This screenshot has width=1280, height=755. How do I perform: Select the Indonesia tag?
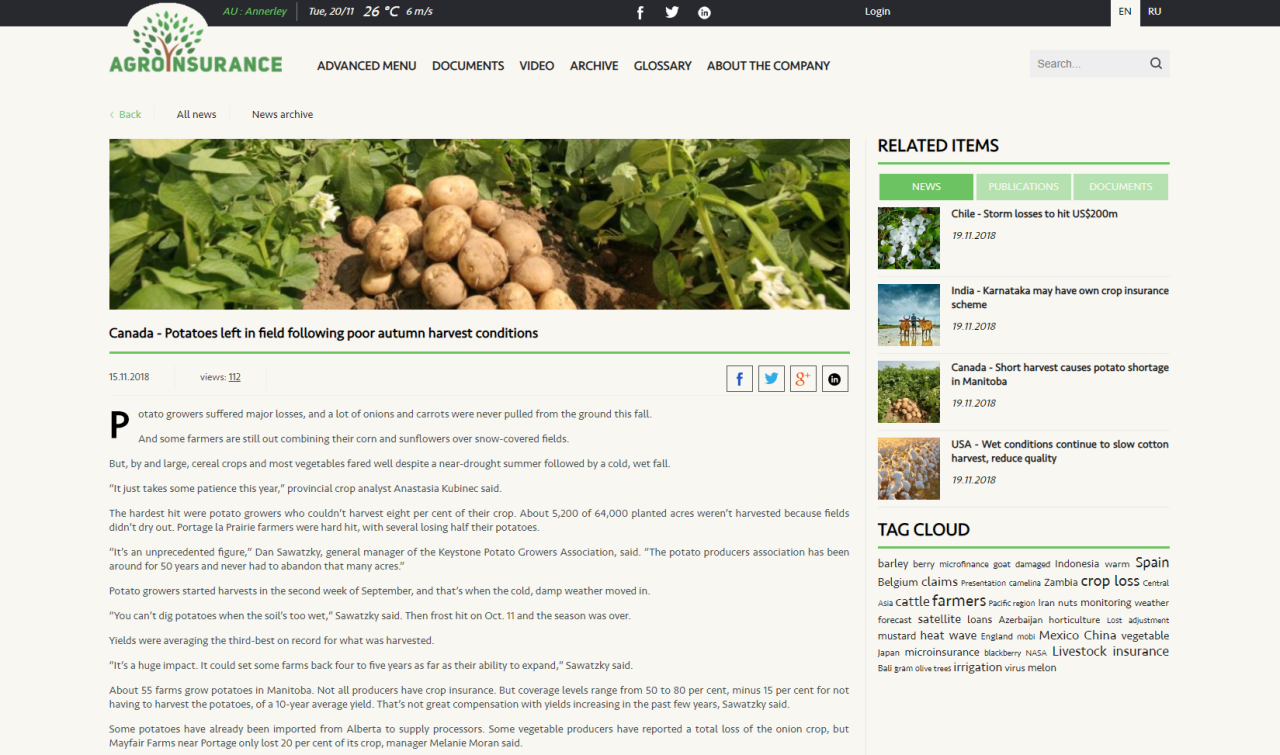pyautogui.click(x=1077, y=564)
